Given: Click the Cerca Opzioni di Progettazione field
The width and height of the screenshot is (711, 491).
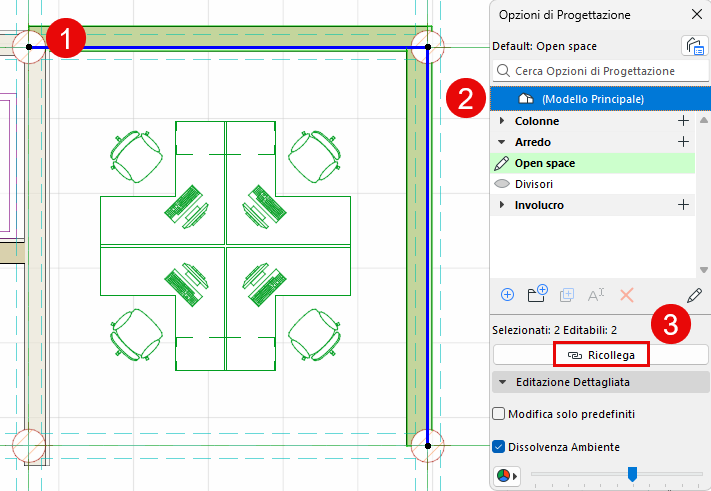Looking at the screenshot, I should coord(601,71).
